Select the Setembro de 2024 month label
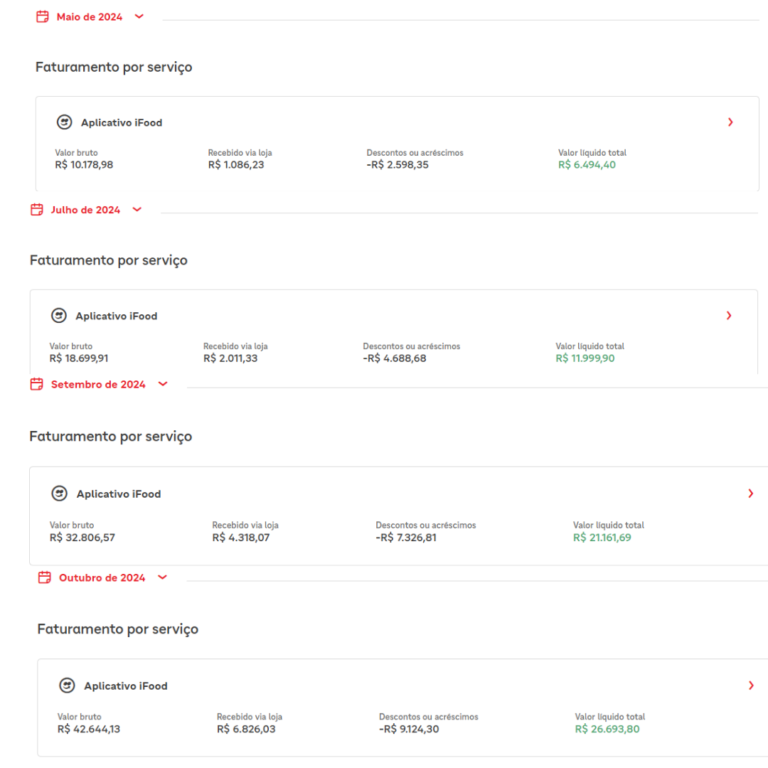The image size is (768, 768). pyautogui.click(x=98, y=384)
